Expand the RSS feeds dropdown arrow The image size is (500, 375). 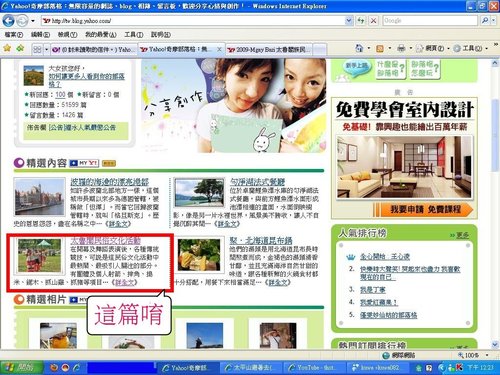coord(389,49)
